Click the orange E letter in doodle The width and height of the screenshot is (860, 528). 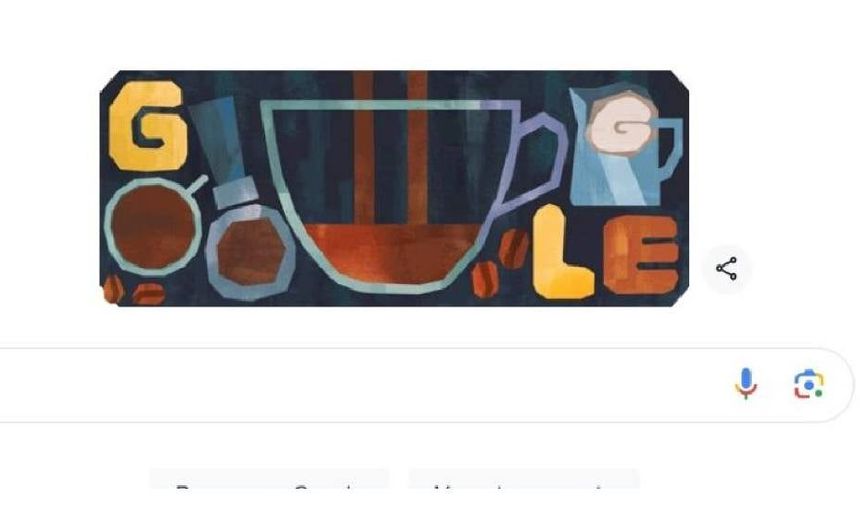641,254
